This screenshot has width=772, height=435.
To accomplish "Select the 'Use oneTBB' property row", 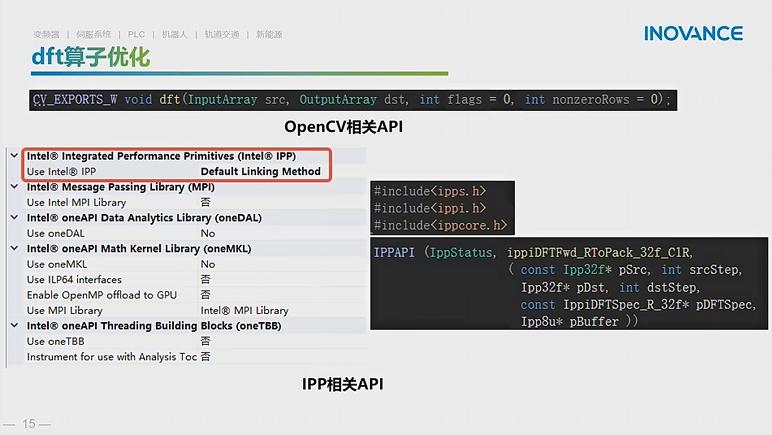I will [x=196, y=341].
